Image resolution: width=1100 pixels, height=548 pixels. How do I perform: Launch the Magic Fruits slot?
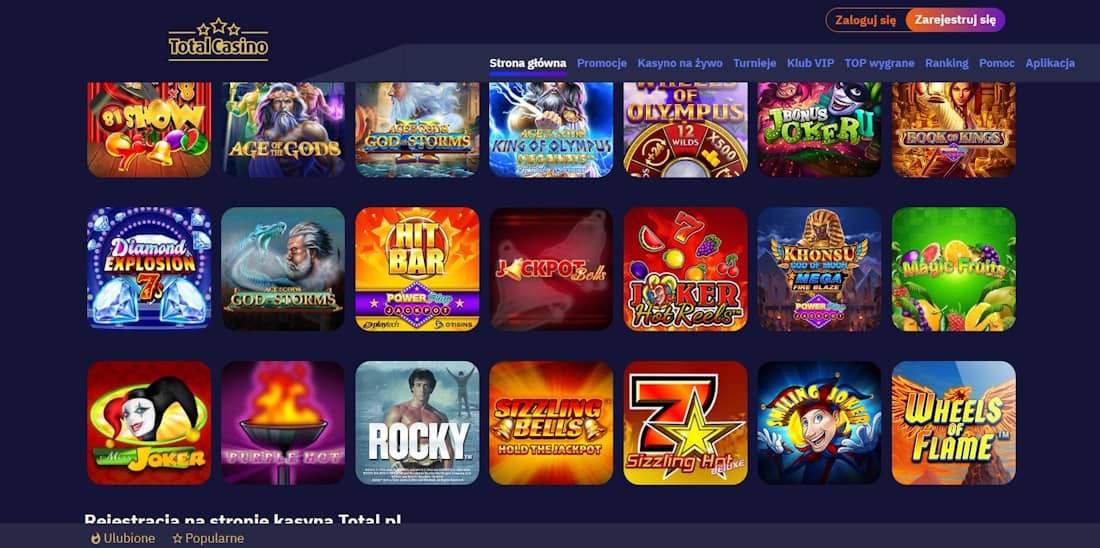pos(953,269)
